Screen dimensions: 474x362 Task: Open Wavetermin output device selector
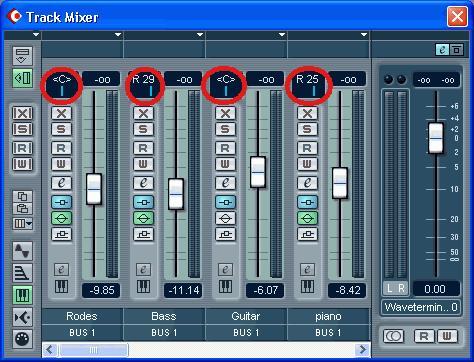coord(421,307)
